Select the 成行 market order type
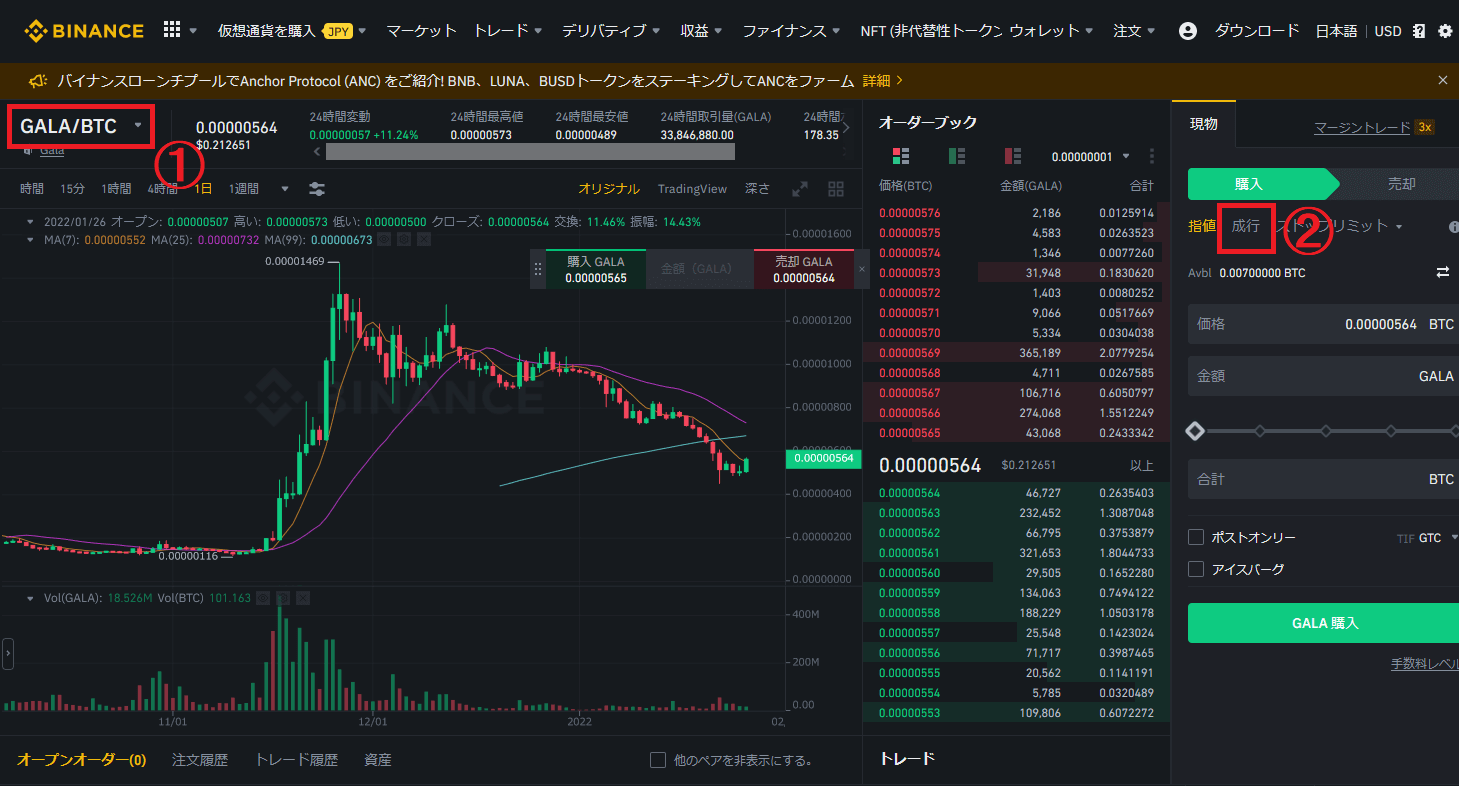This screenshot has width=1459, height=786. [1246, 226]
